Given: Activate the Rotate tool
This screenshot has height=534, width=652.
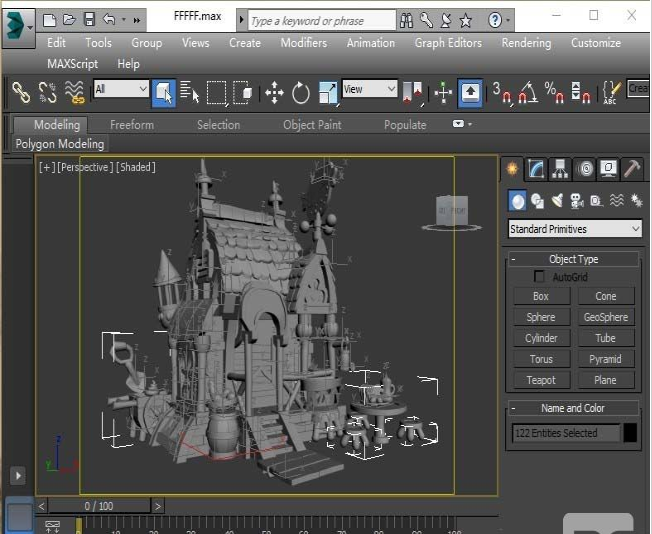Looking at the screenshot, I should tap(301, 93).
